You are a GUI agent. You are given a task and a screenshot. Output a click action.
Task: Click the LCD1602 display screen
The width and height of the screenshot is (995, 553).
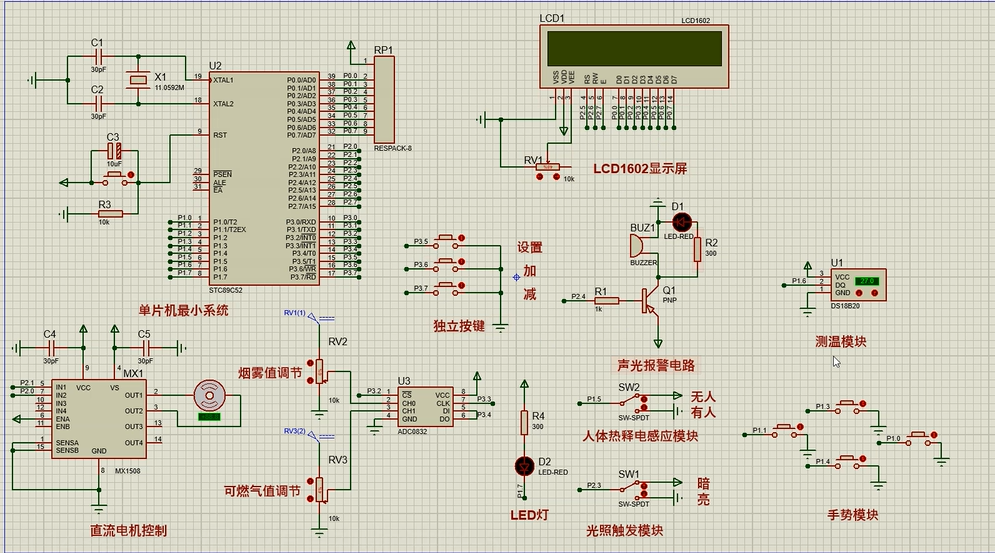pos(631,48)
